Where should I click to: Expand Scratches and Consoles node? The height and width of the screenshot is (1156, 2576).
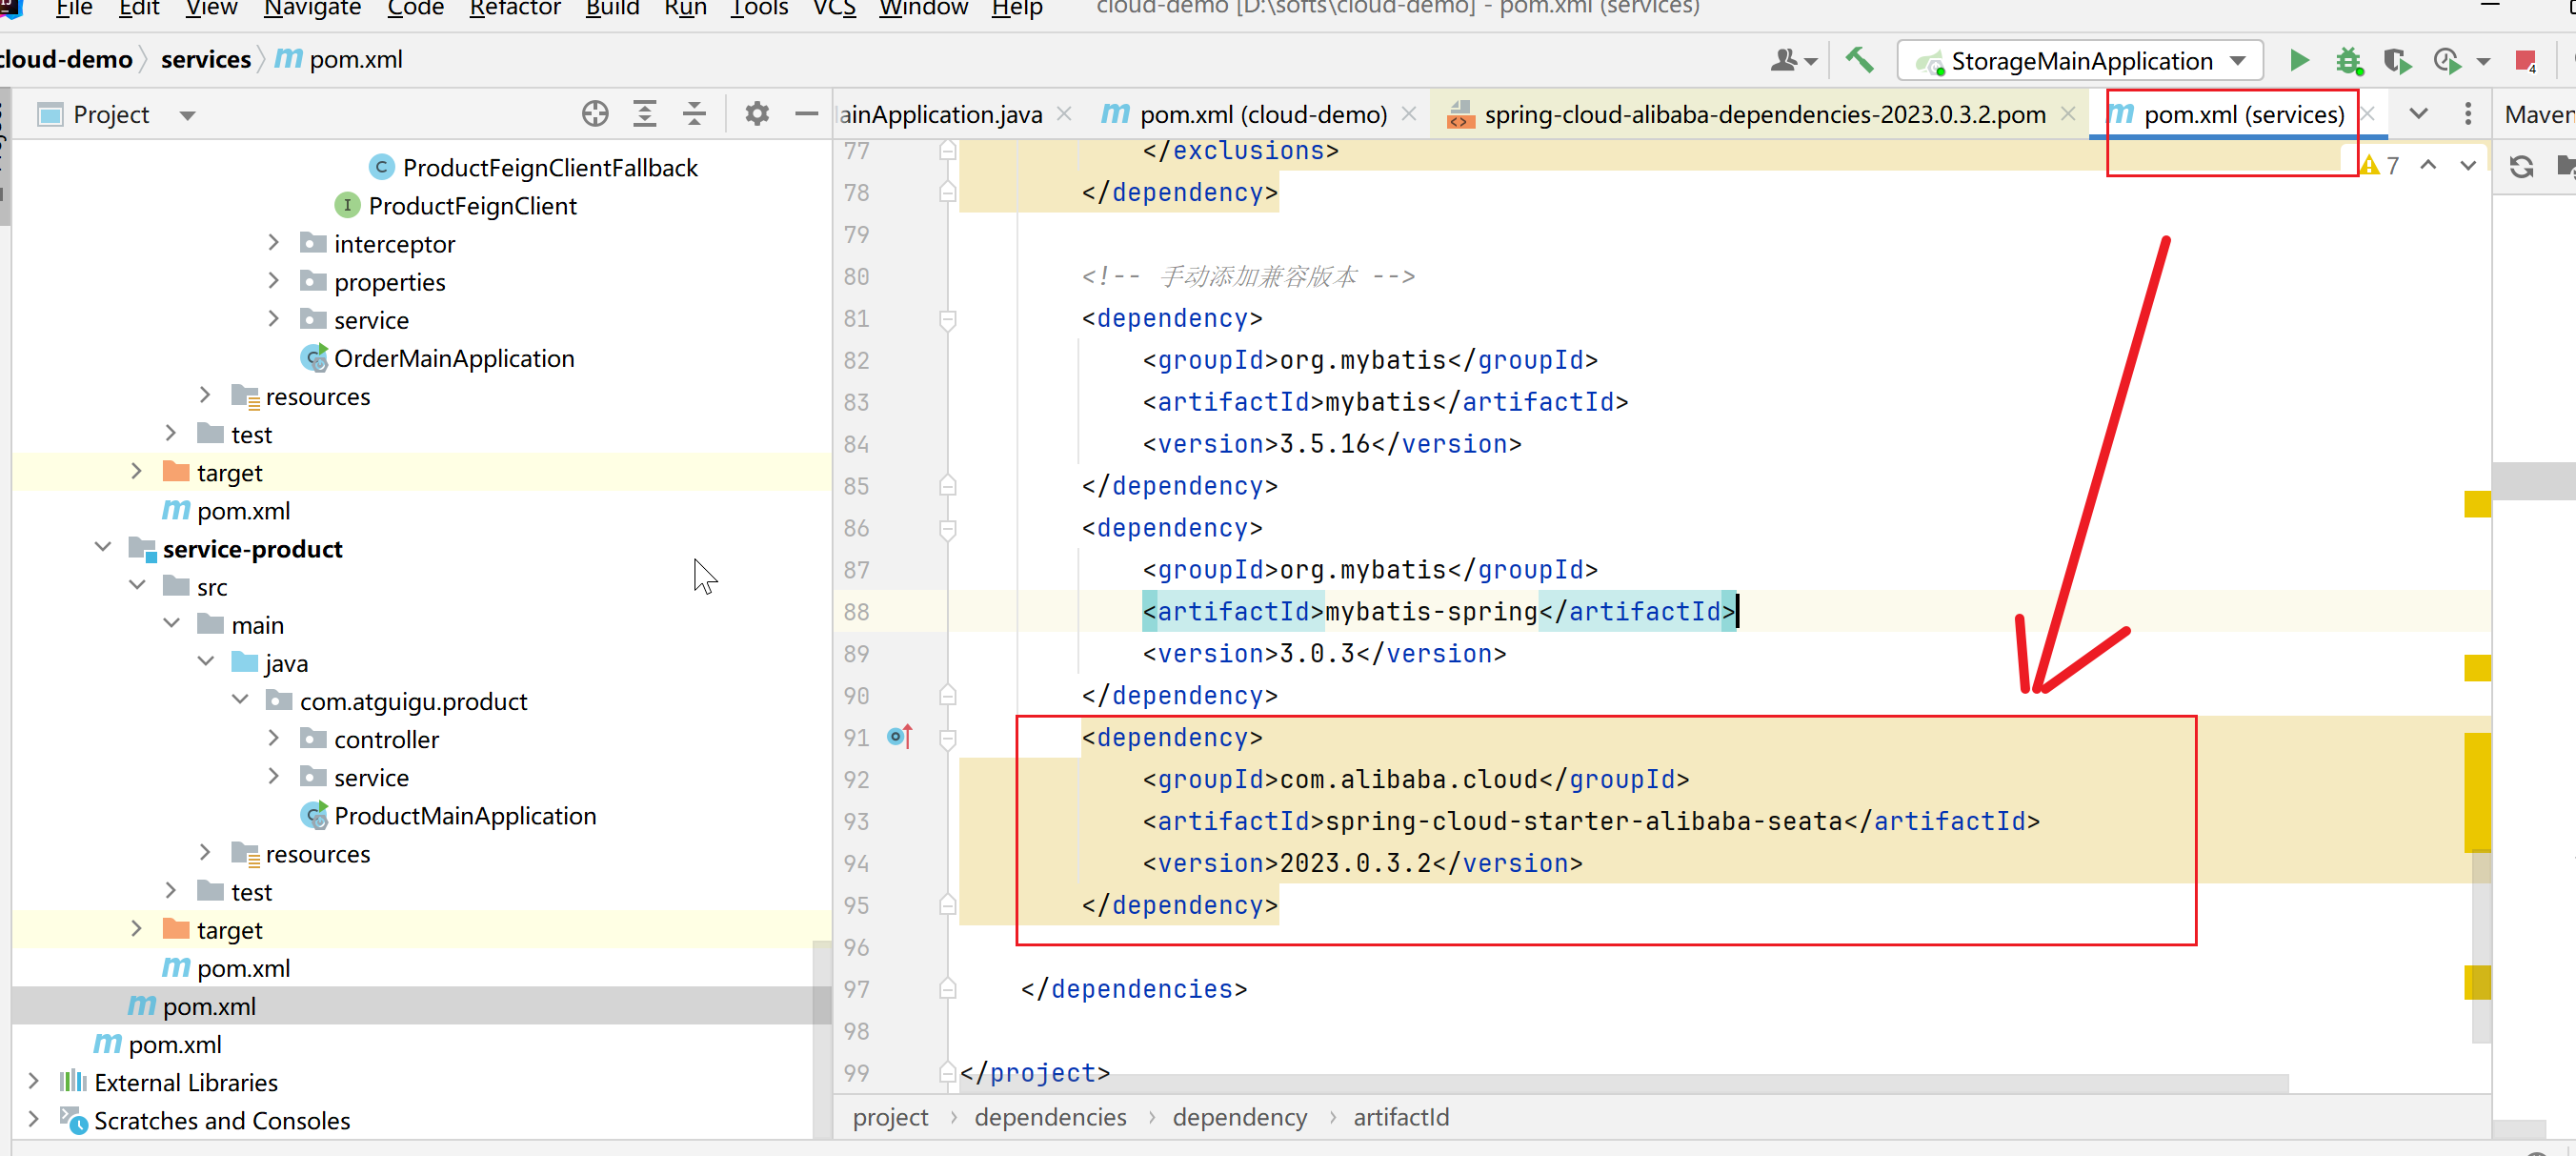click(33, 1119)
